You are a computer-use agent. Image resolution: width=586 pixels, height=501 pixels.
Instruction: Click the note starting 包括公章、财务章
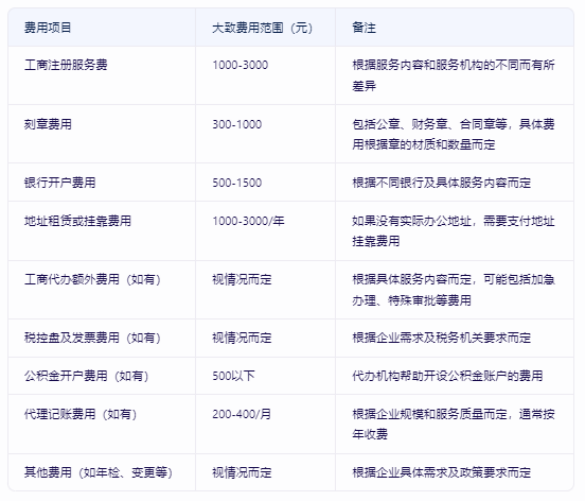click(453, 134)
